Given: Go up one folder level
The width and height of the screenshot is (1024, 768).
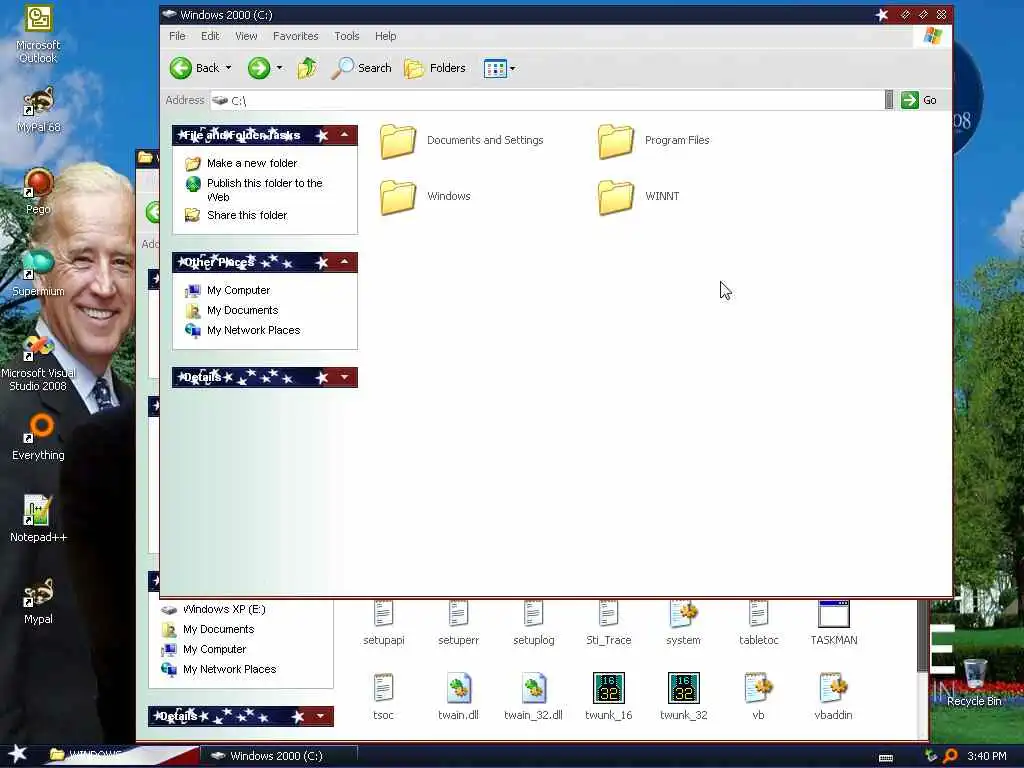Looking at the screenshot, I should (307, 68).
